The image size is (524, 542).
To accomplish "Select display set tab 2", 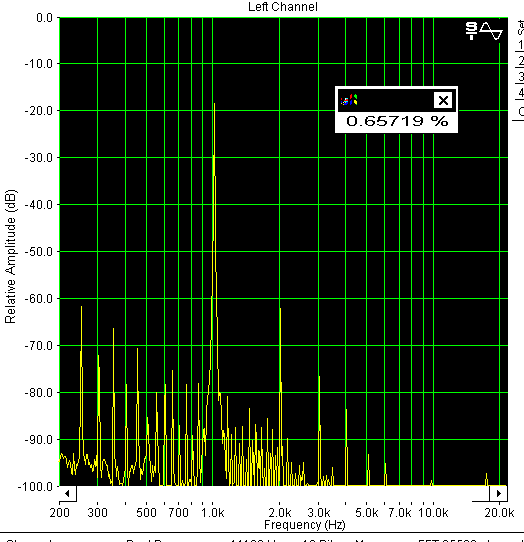I will [x=520, y=61].
